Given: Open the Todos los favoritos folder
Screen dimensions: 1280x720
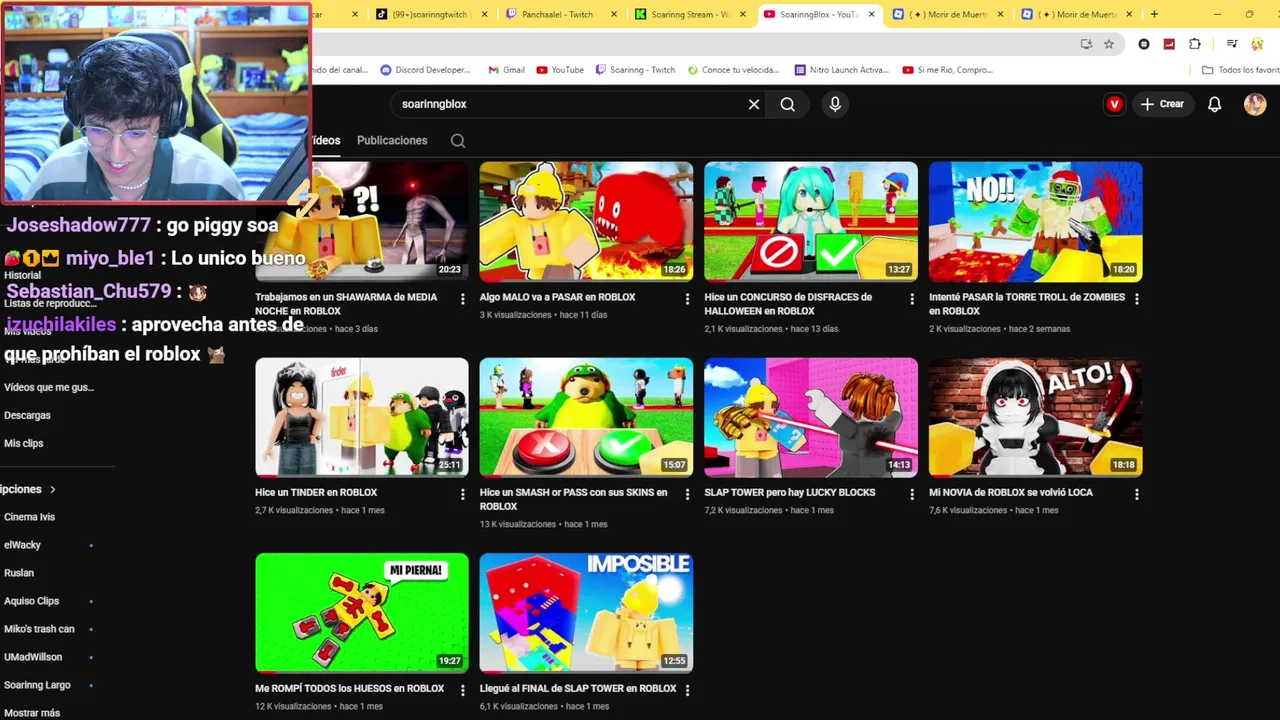Looking at the screenshot, I should pyautogui.click(x=1240, y=70).
